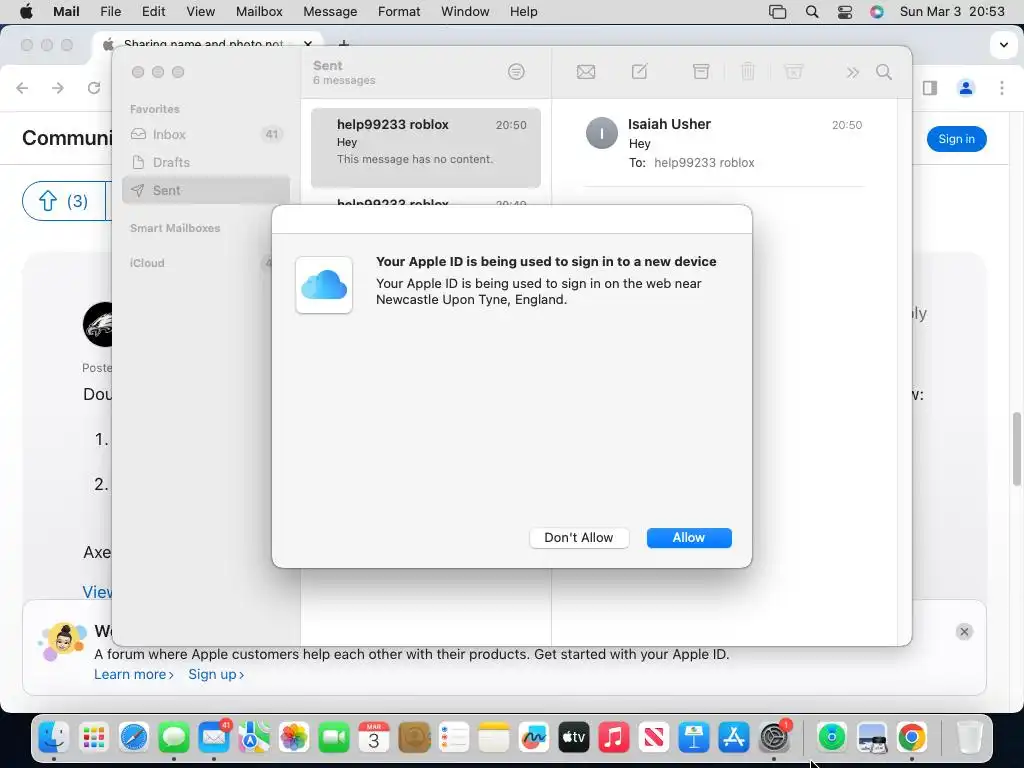Open Spotlight search in the menu bar
Screen dimensions: 1024x768
pyautogui.click(x=812, y=12)
